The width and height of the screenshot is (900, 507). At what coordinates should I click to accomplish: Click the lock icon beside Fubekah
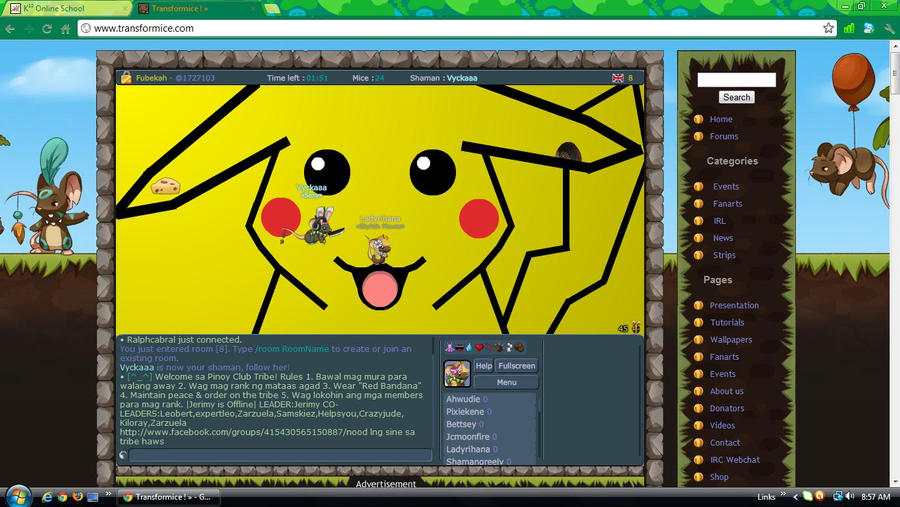click(126, 78)
